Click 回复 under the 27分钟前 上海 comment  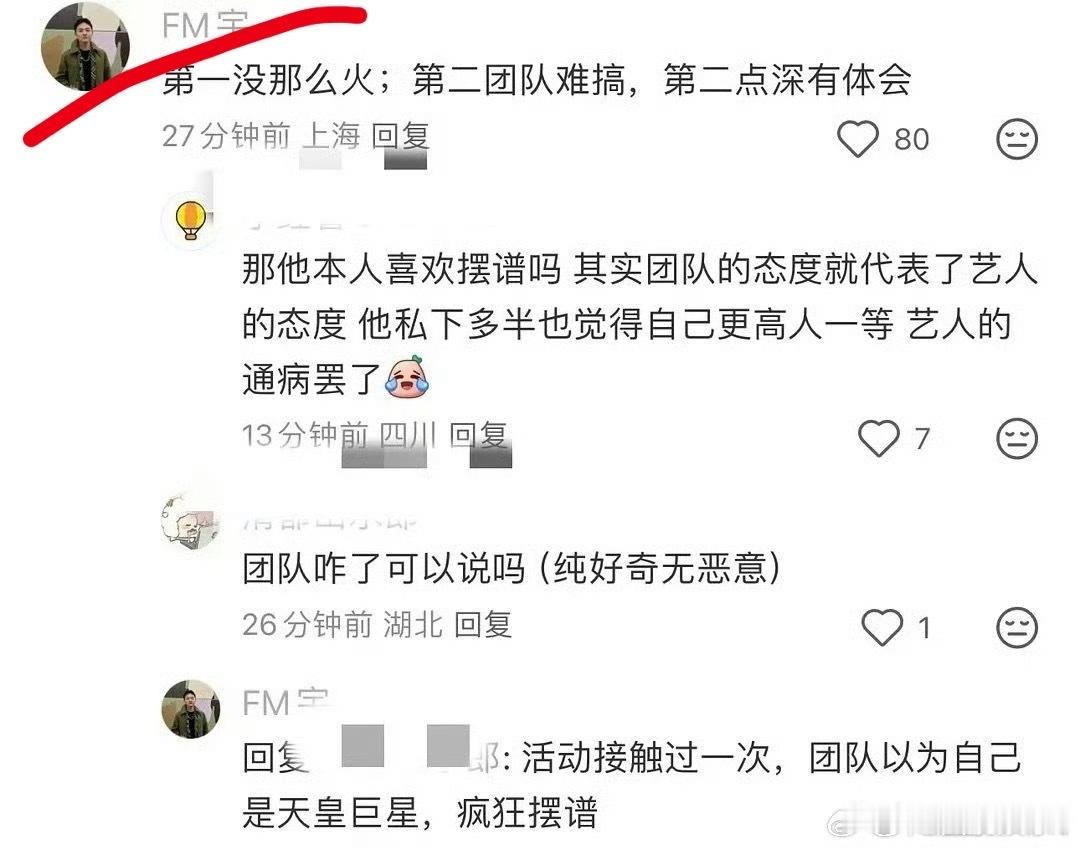401,136
